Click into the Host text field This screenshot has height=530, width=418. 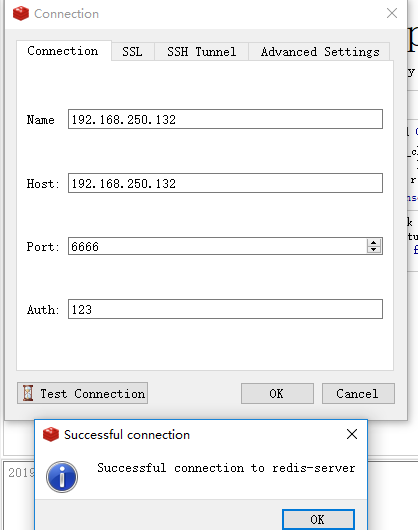point(225,183)
